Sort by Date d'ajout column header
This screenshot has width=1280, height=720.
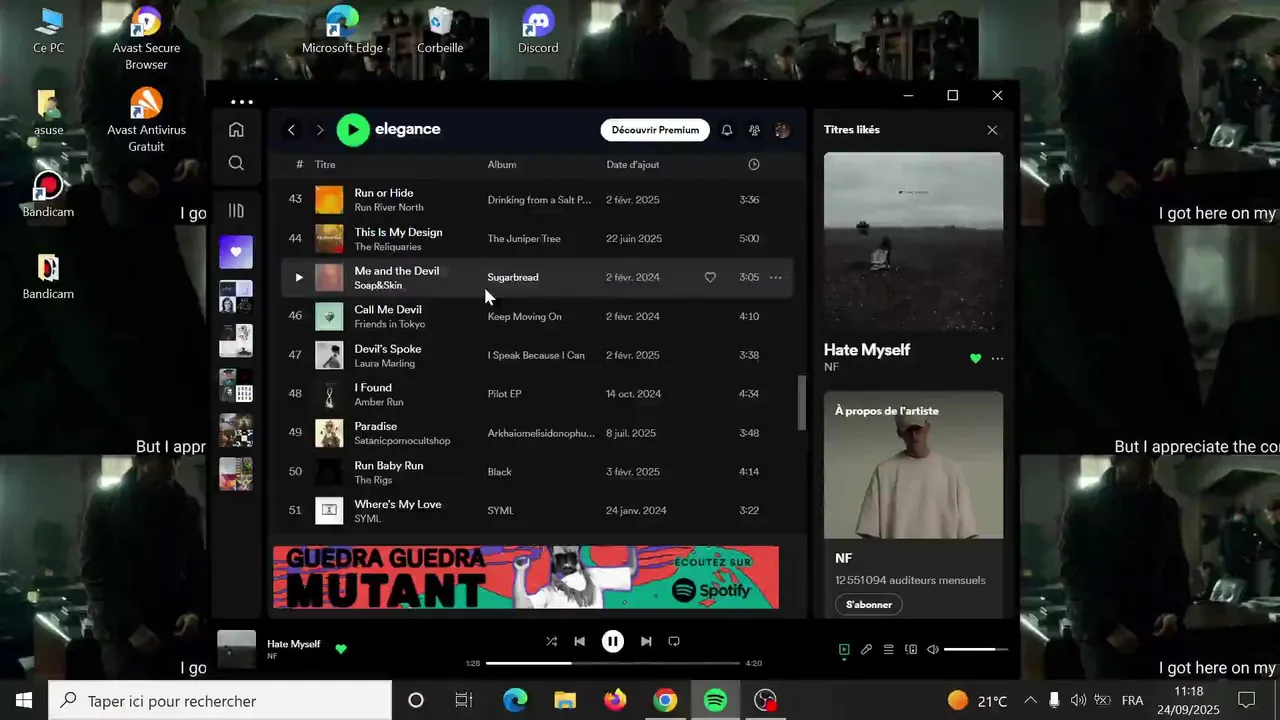[x=633, y=164]
